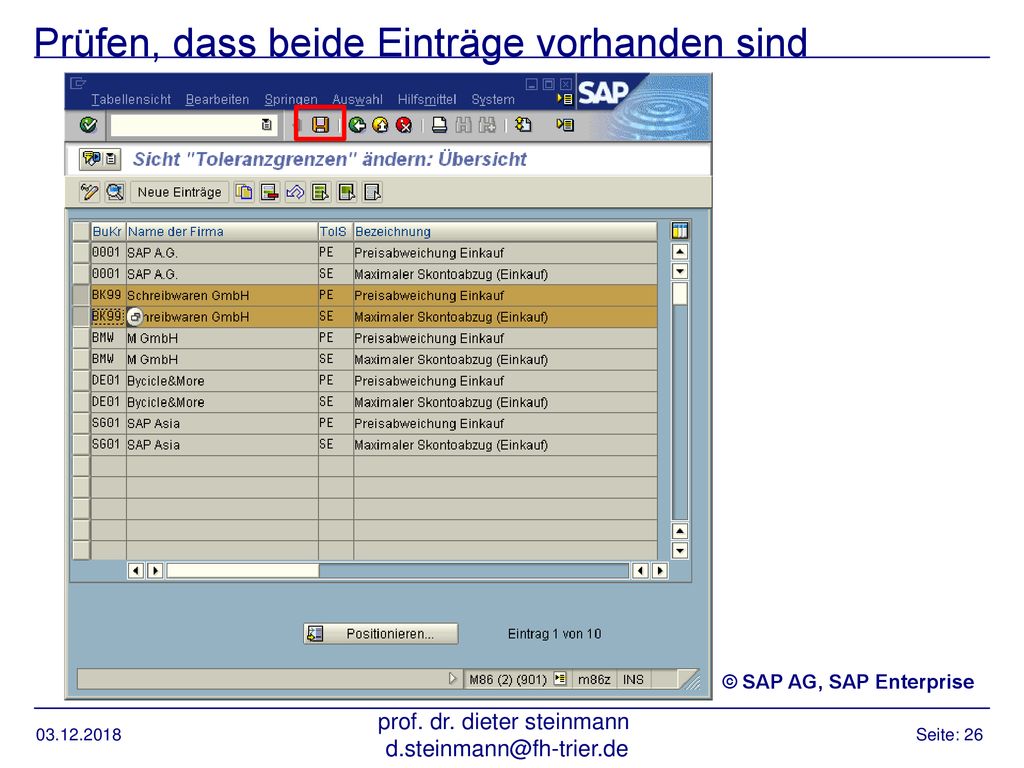Viewport: 1024px width, 768px height.
Task: Click the Display/Change pencil icon
Action: 89,192
